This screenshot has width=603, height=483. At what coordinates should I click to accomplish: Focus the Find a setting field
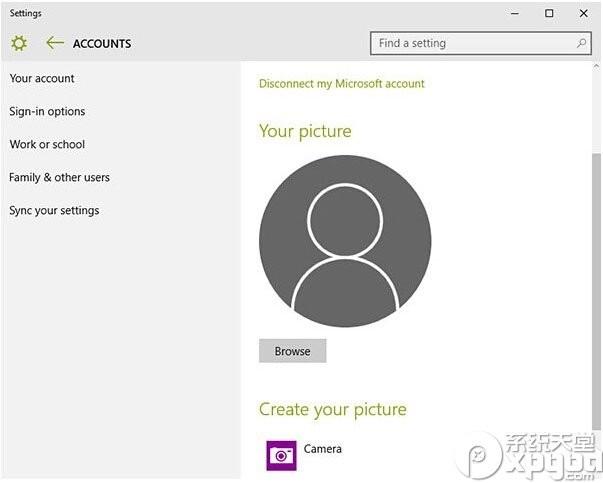pos(481,43)
